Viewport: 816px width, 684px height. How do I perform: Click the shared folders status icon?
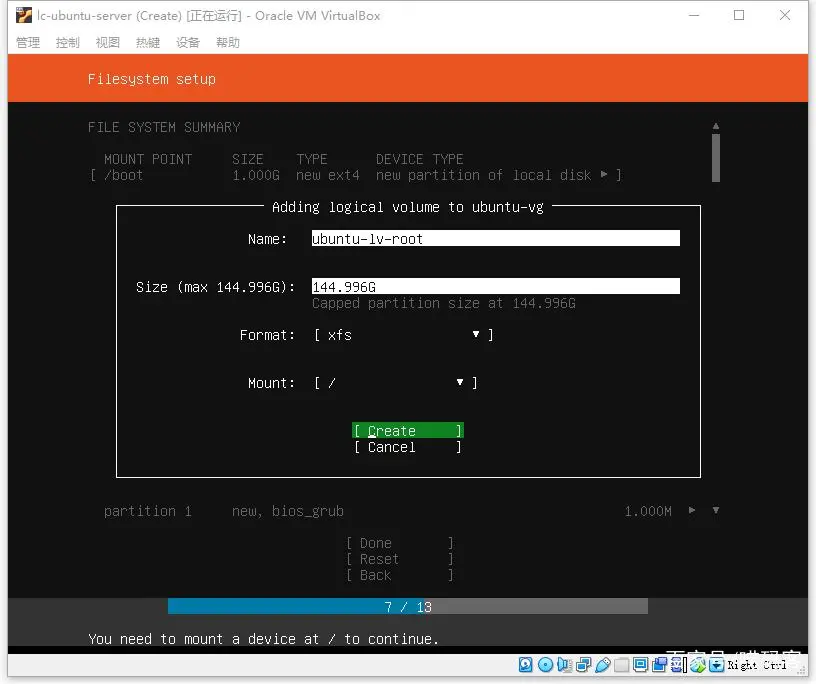621,664
